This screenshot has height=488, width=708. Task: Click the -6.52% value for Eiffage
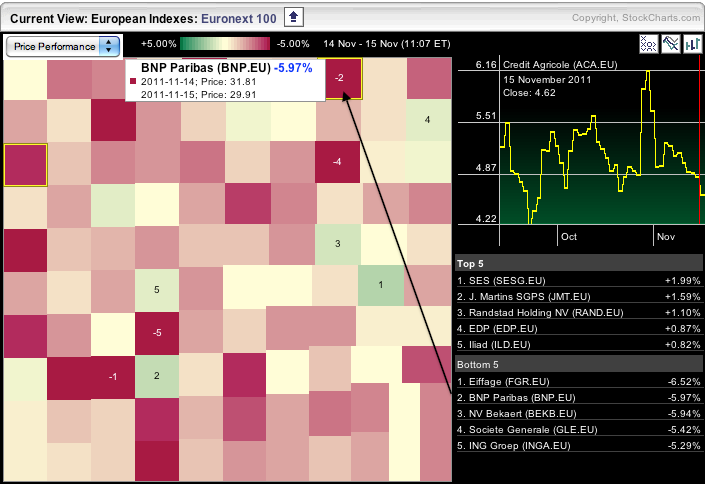(x=684, y=382)
